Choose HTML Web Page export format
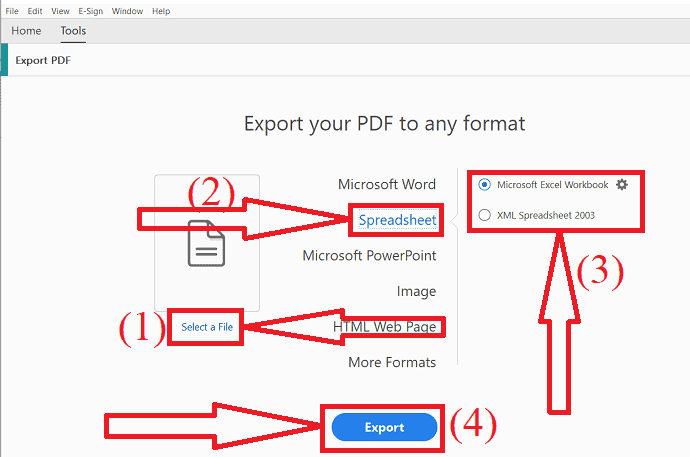Screen dimensions: 690x457 point(385,327)
